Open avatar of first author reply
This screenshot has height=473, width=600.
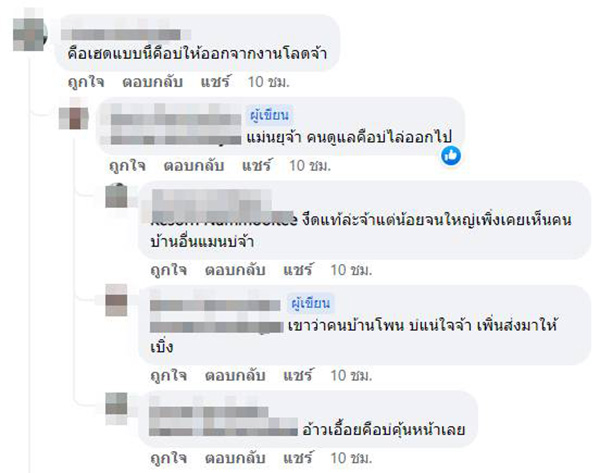click(x=73, y=116)
